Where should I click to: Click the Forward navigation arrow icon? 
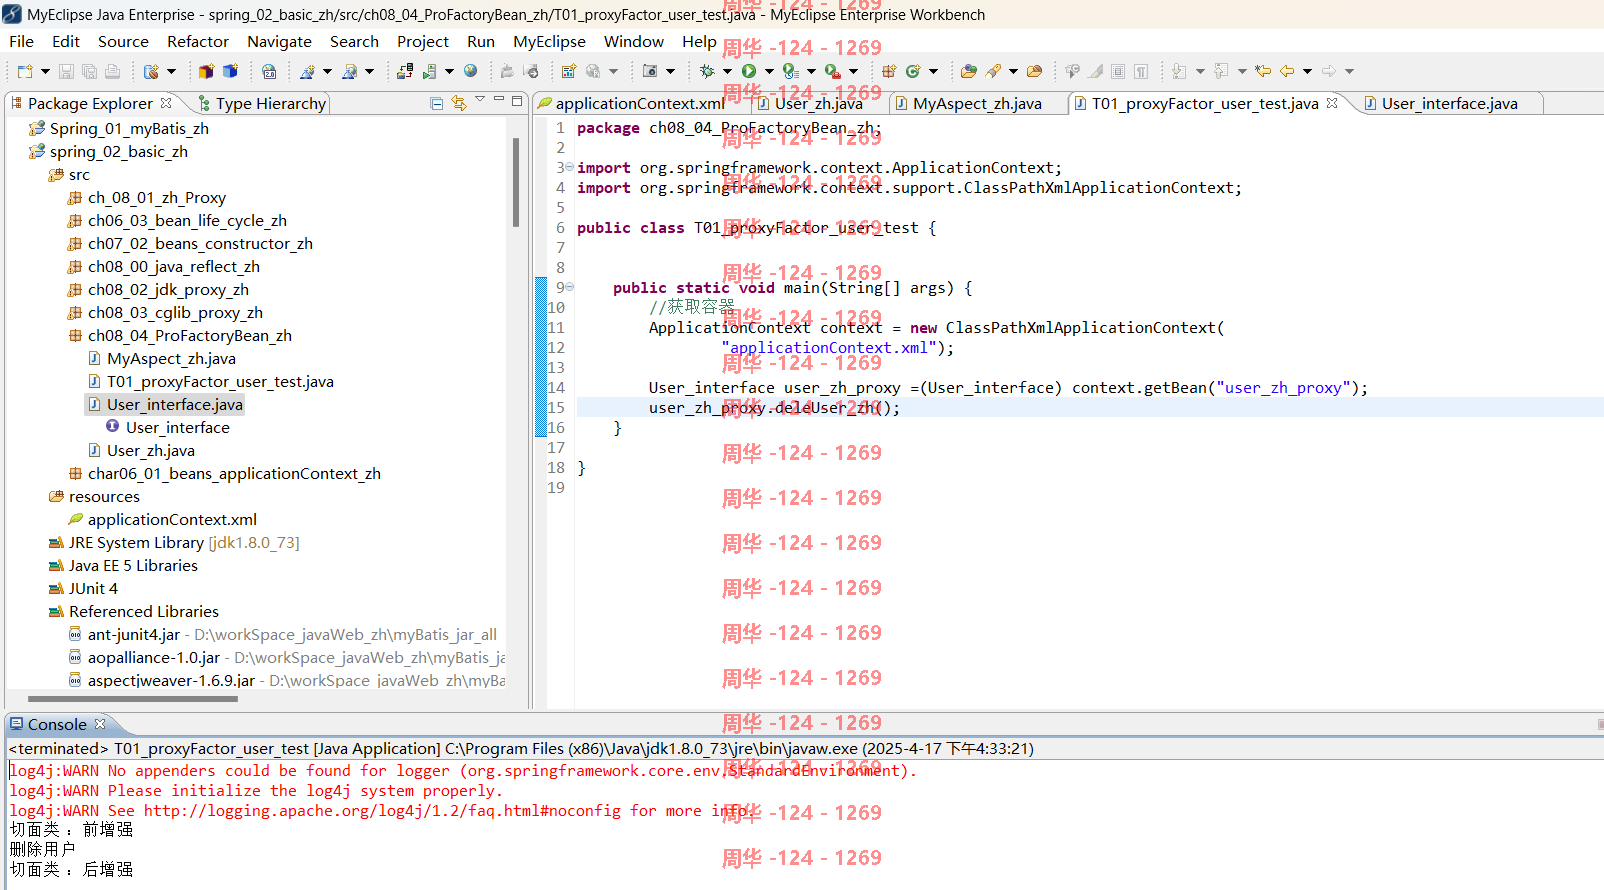(x=1329, y=71)
